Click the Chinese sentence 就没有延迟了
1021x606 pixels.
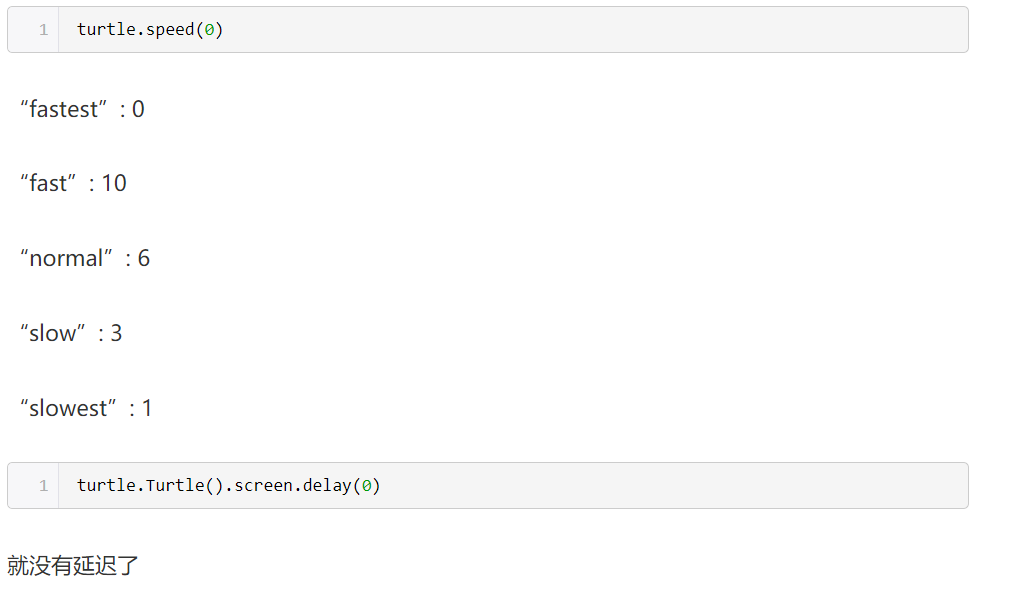(x=73, y=566)
